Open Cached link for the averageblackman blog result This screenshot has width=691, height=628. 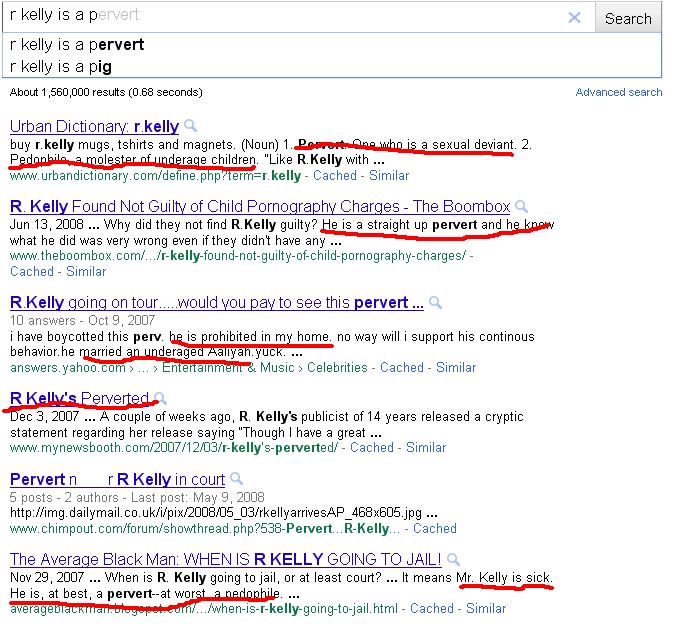click(432, 608)
